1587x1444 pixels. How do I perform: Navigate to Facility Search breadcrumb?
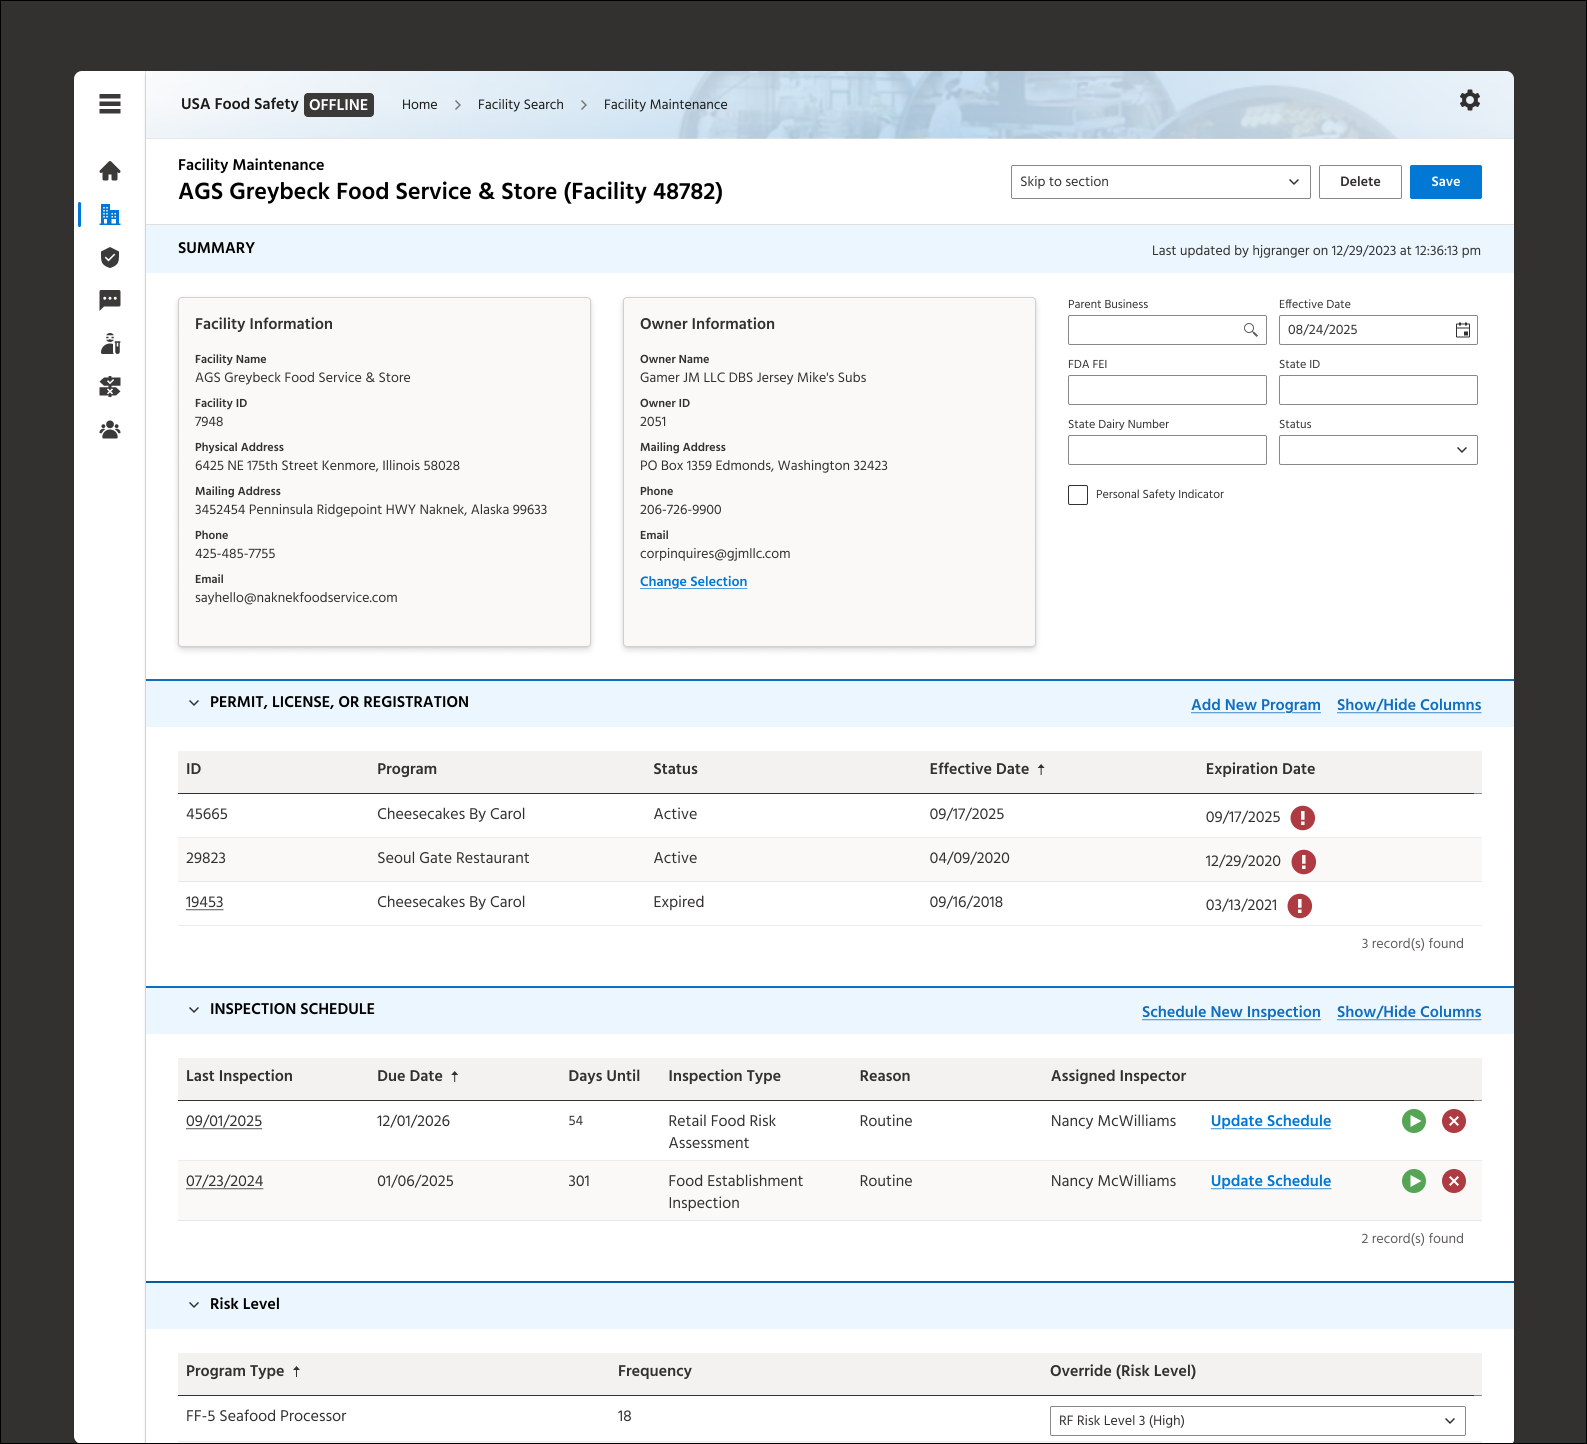coord(521,105)
